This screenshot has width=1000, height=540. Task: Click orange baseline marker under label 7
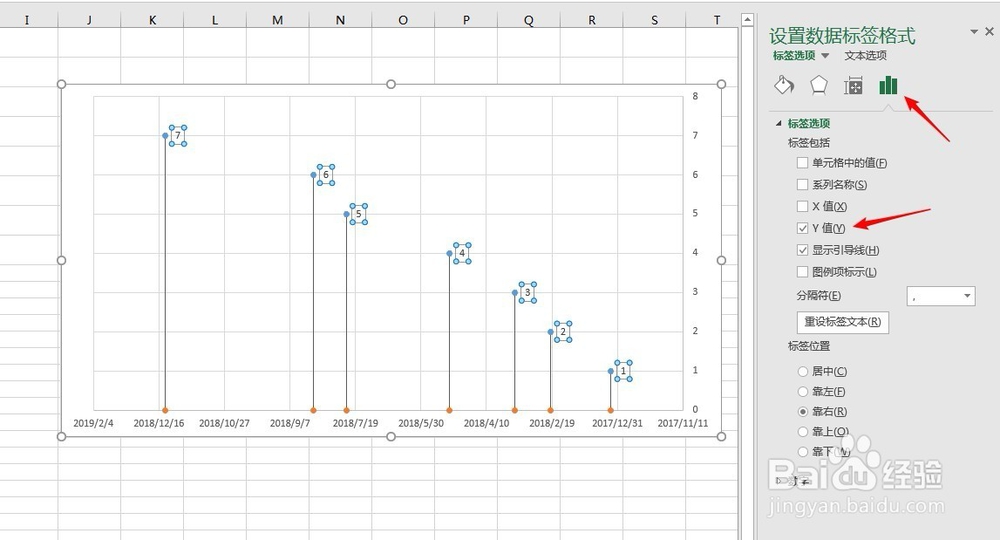coord(165,410)
